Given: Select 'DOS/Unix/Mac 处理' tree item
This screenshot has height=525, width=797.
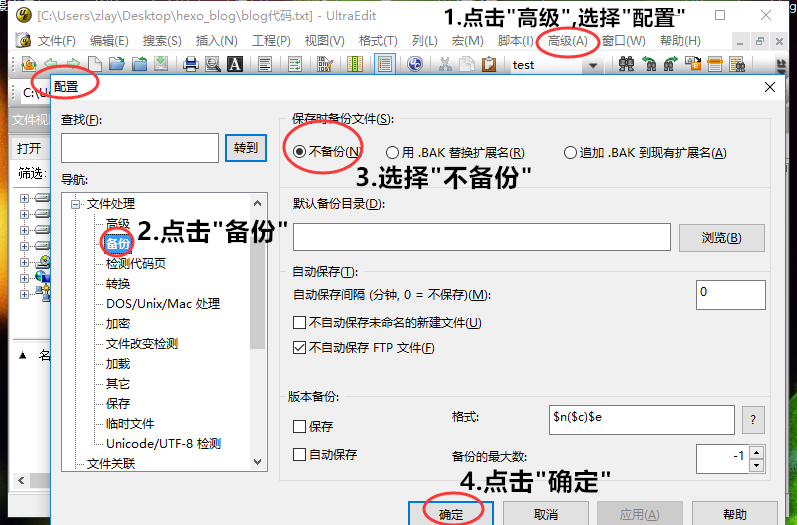Looking at the screenshot, I should pos(163,303).
